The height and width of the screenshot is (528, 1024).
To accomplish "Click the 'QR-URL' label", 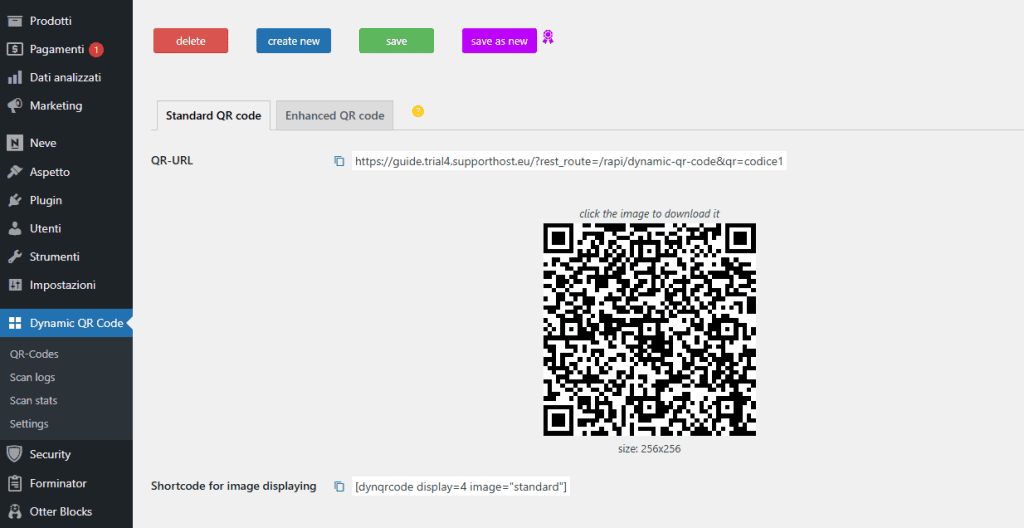I will coord(172,161).
